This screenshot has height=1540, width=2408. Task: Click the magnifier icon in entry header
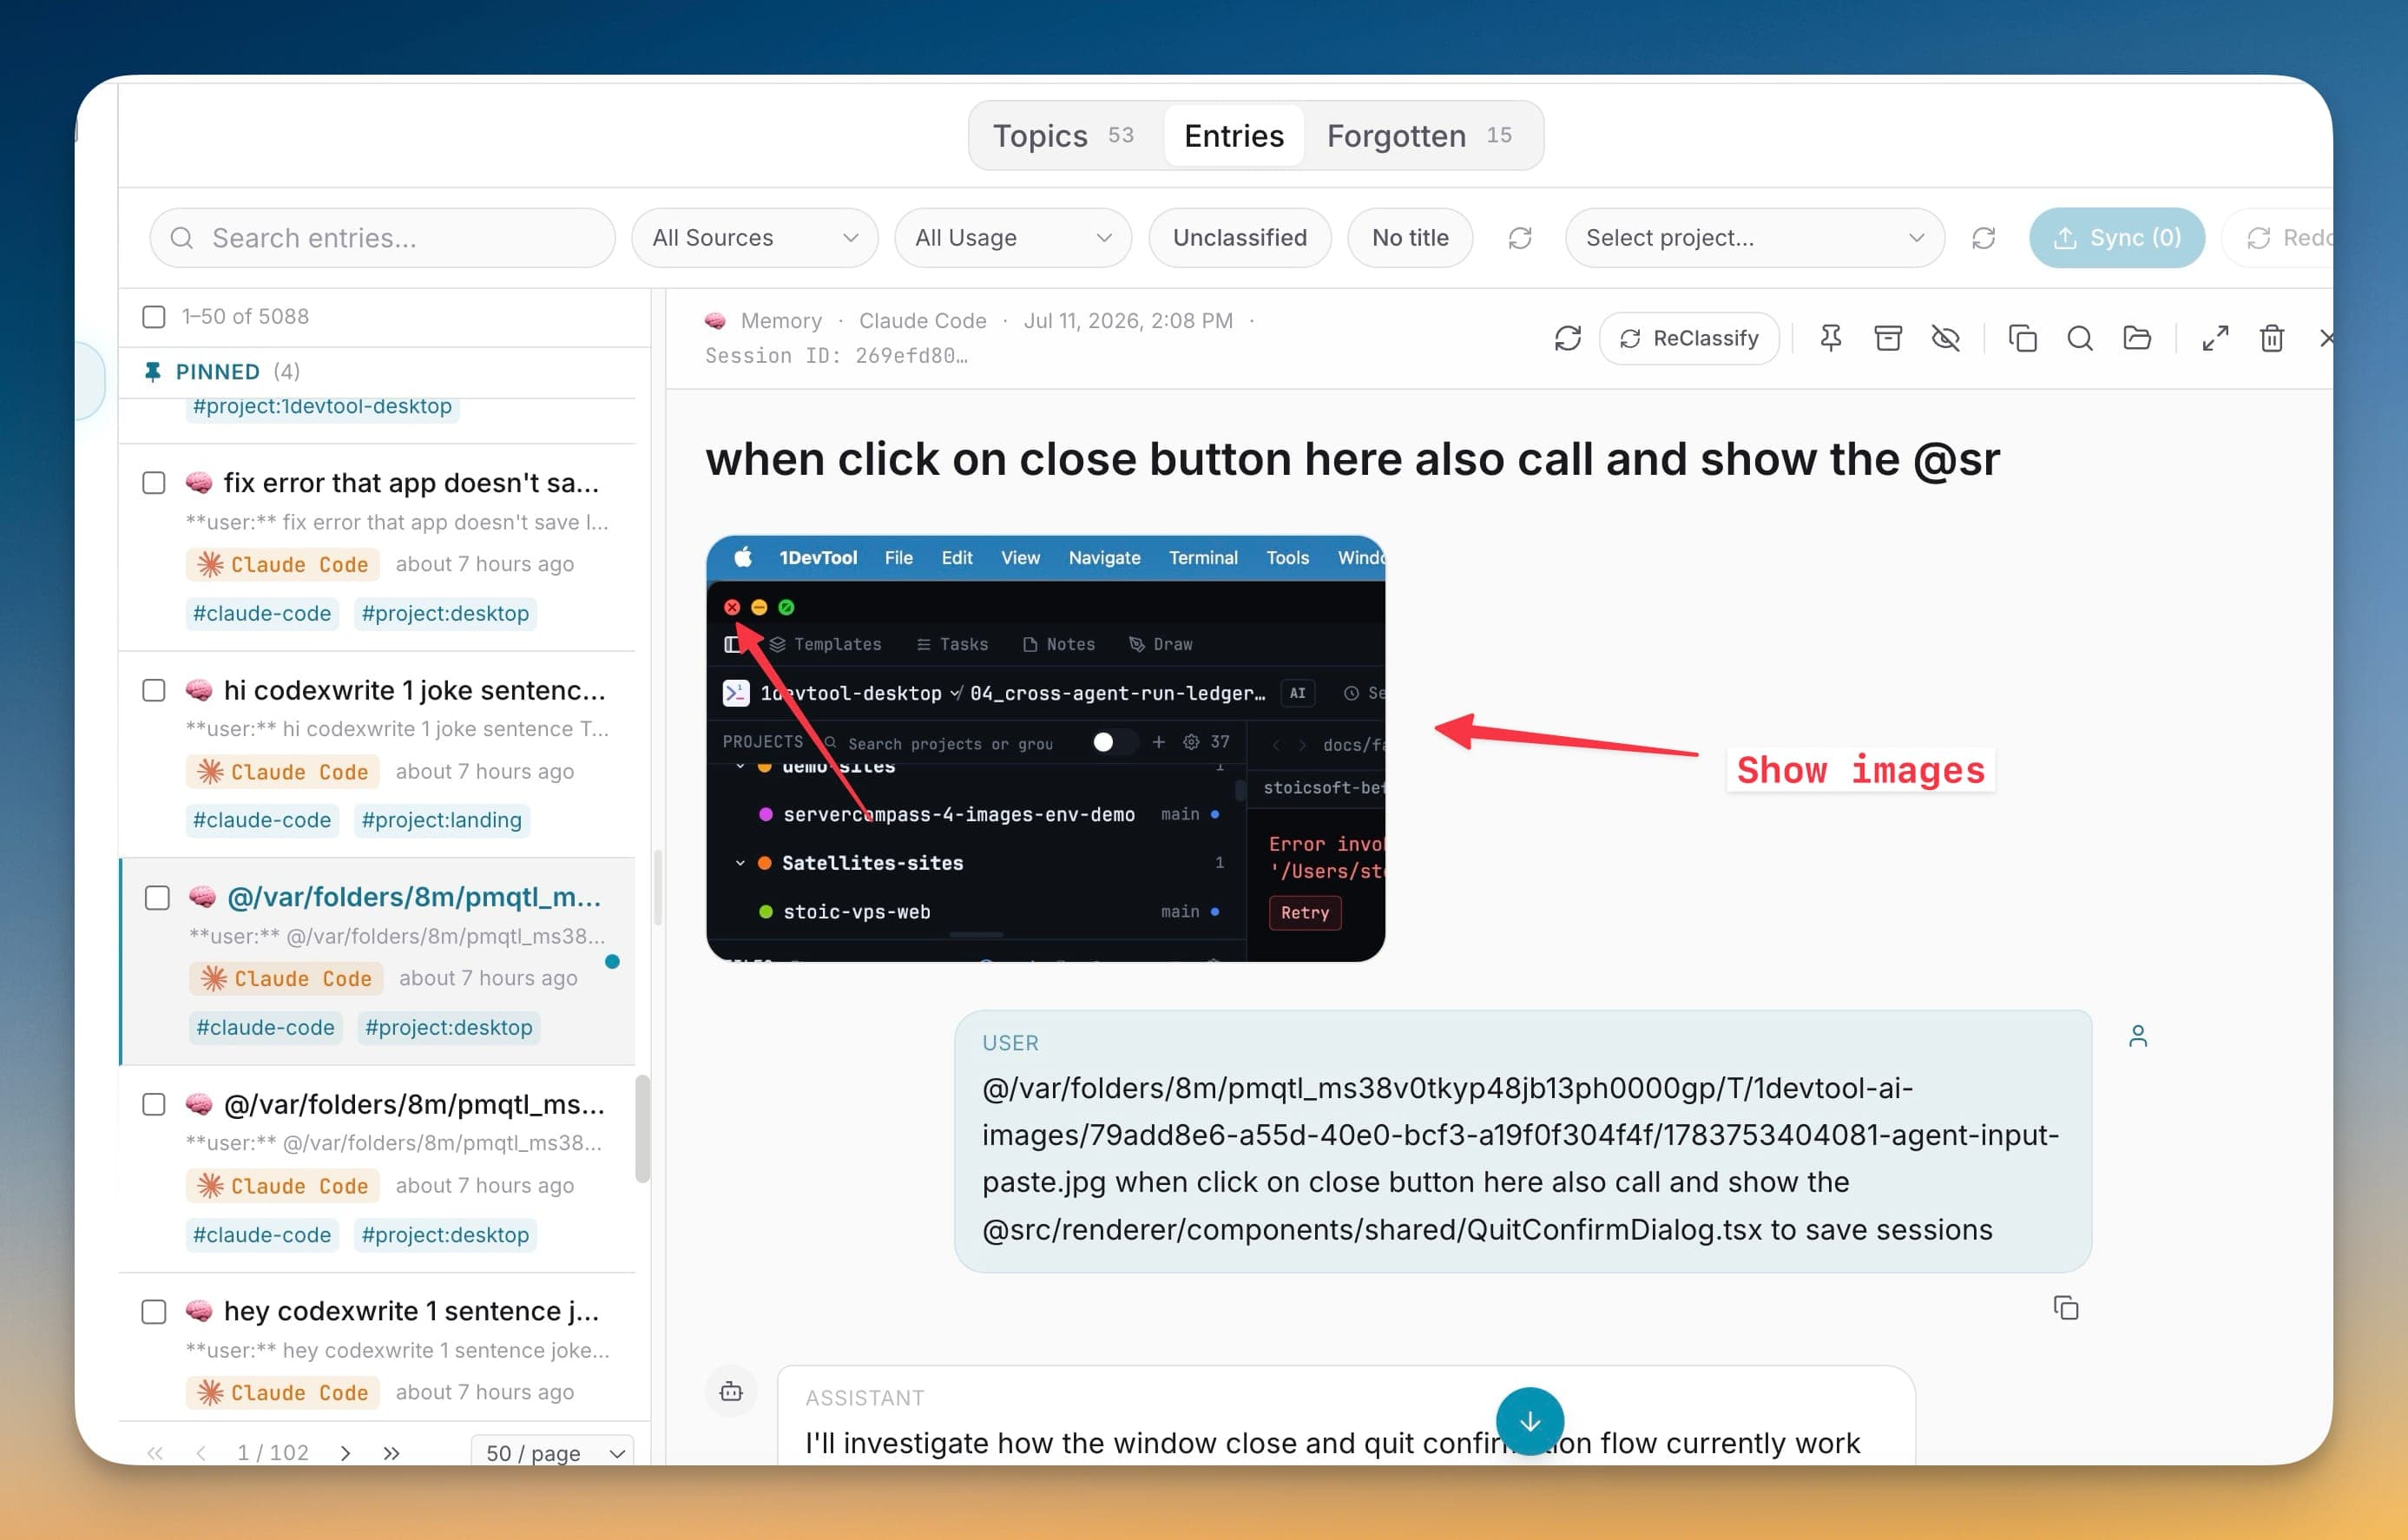(x=2080, y=338)
